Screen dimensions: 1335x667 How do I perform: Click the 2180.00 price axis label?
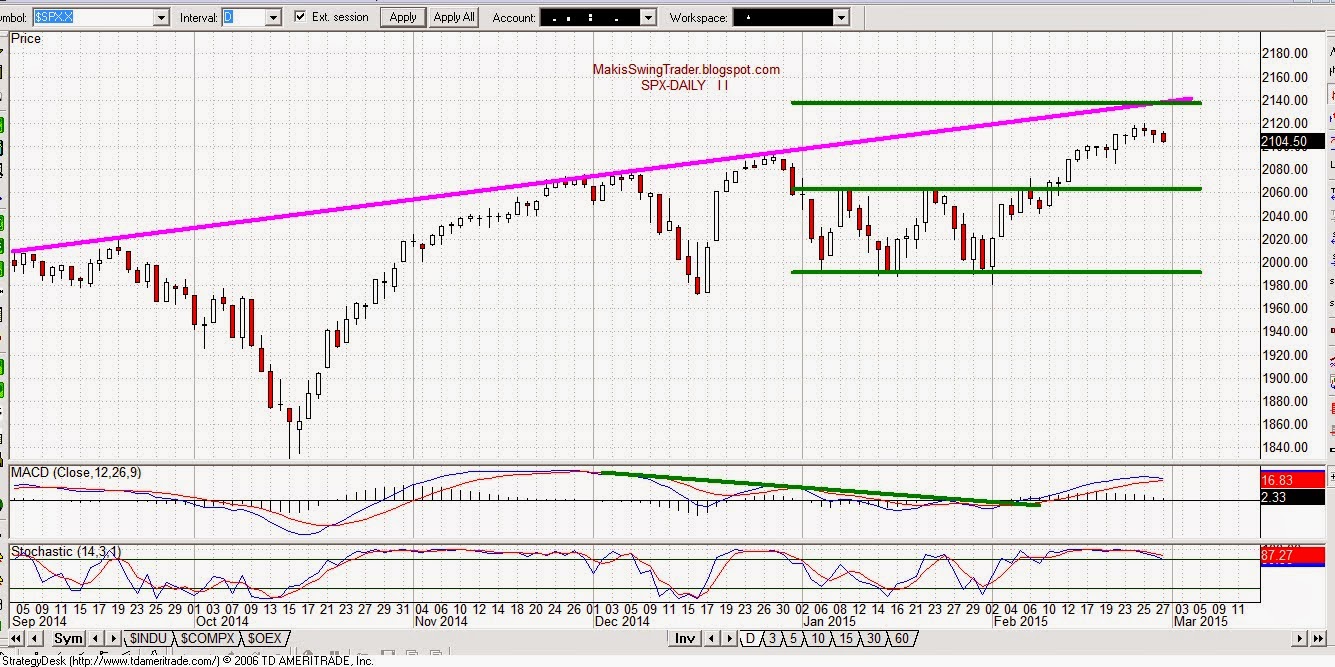pos(1285,54)
